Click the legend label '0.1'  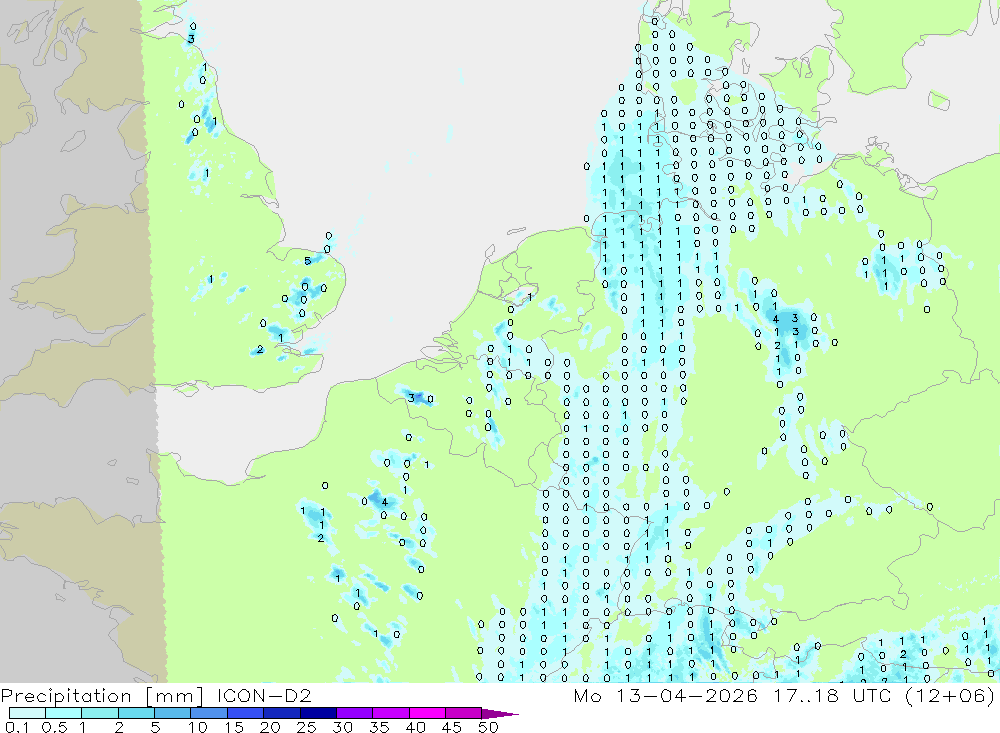pos(17,727)
